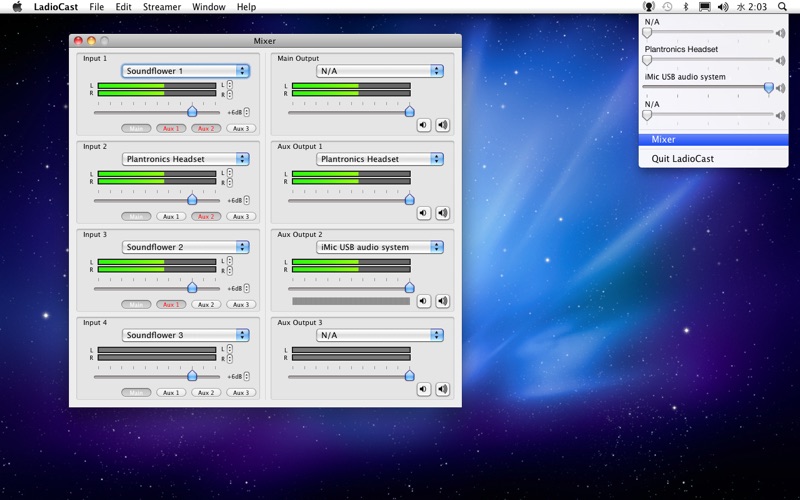Open the Help menu
Image resolution: width=800 pixels, height=500 pixels.
click(x=246, y=7)
